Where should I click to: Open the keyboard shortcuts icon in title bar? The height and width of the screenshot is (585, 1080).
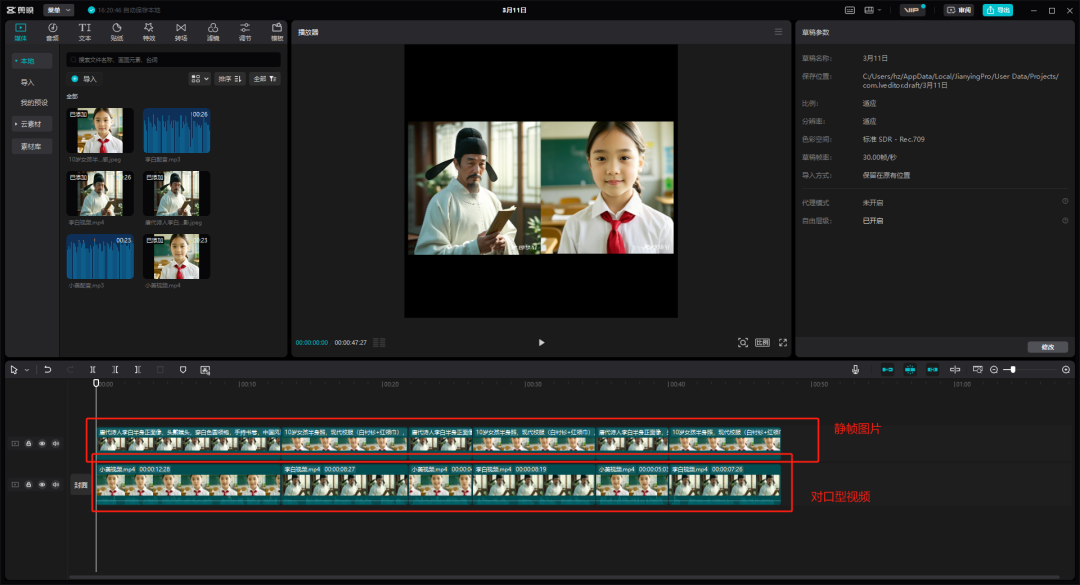pyautogui.click(x=850, y=10)
